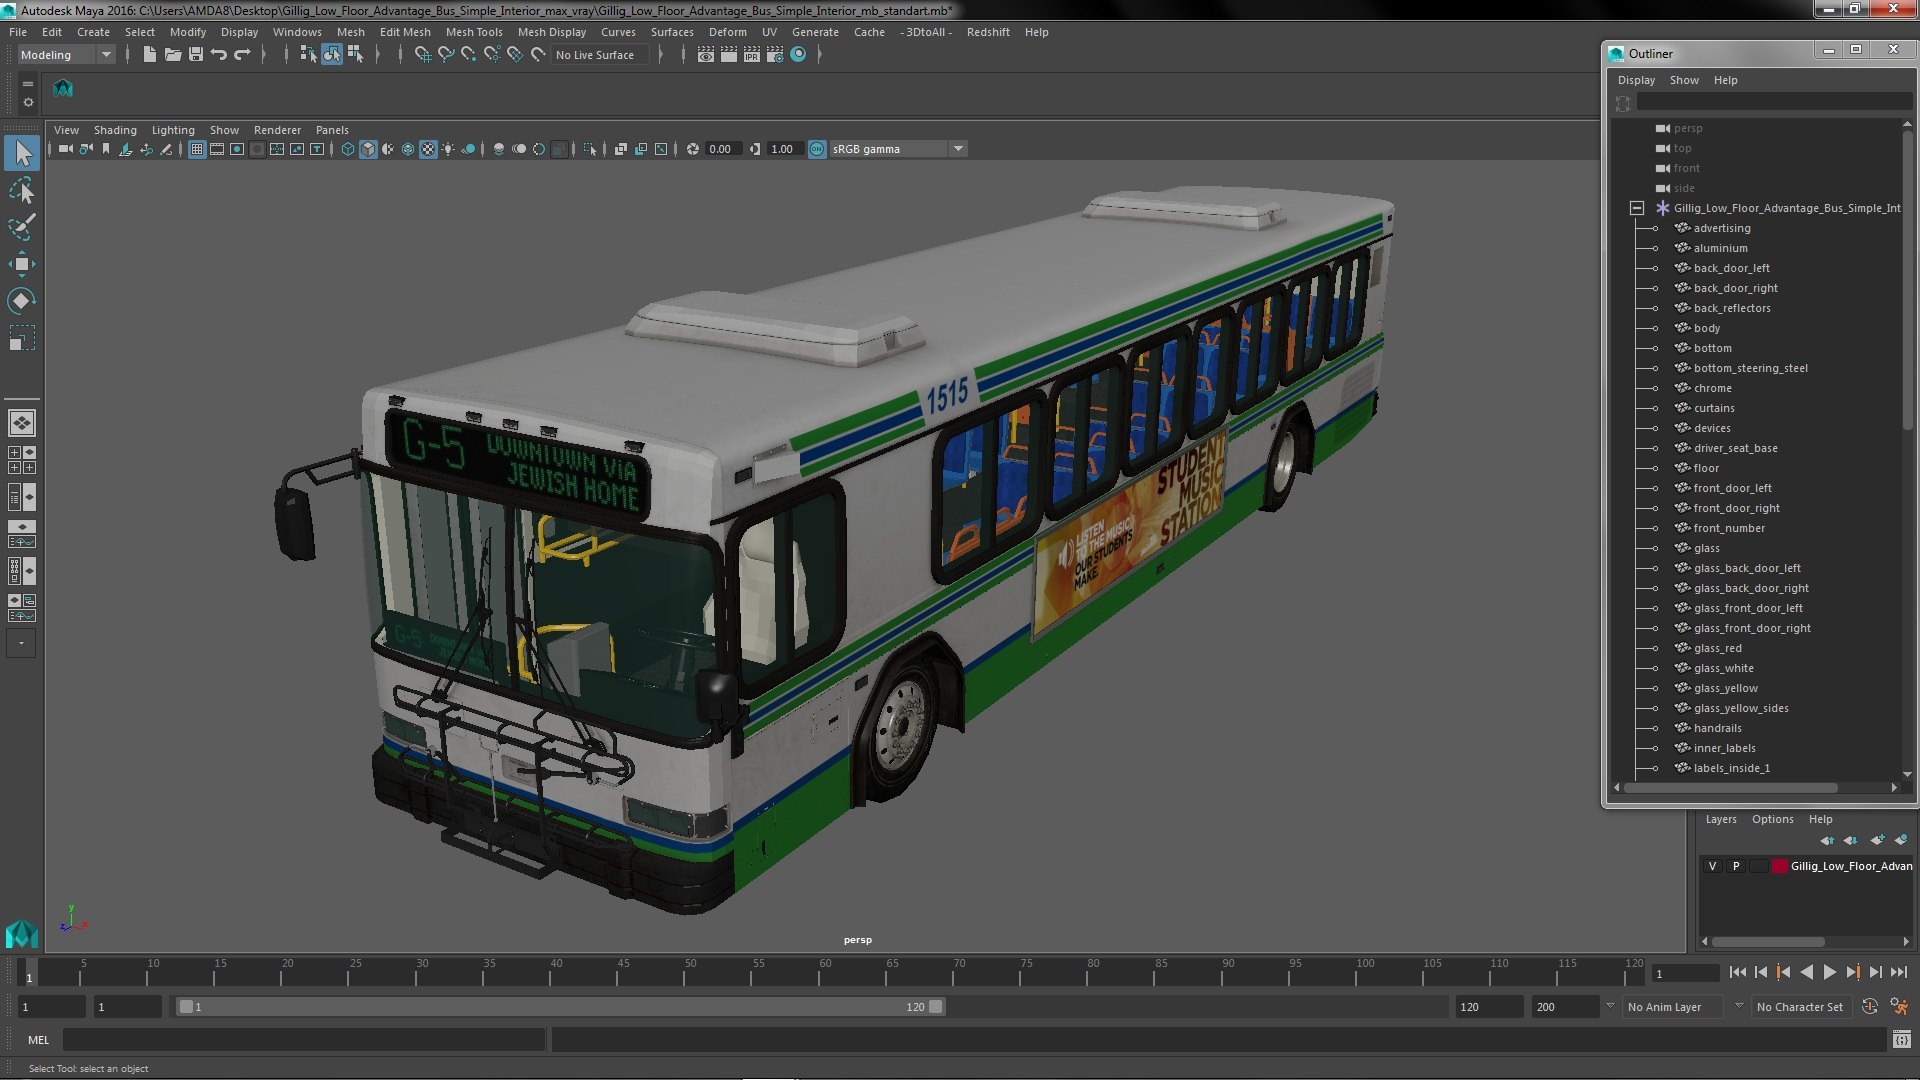Activate the Rotate tool
1920x1080 pixels.
pyautogui.click(x=22, y=301)
